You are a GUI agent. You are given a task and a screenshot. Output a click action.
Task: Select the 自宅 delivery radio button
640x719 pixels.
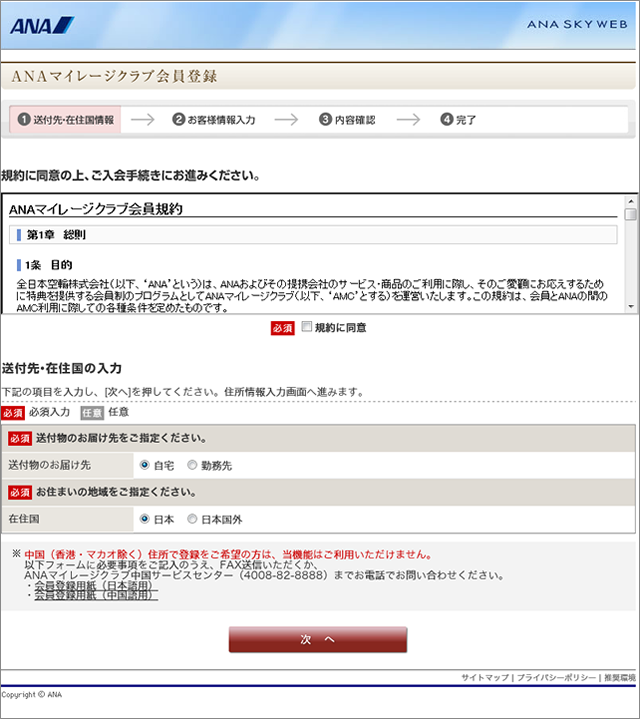pos(145,465)
